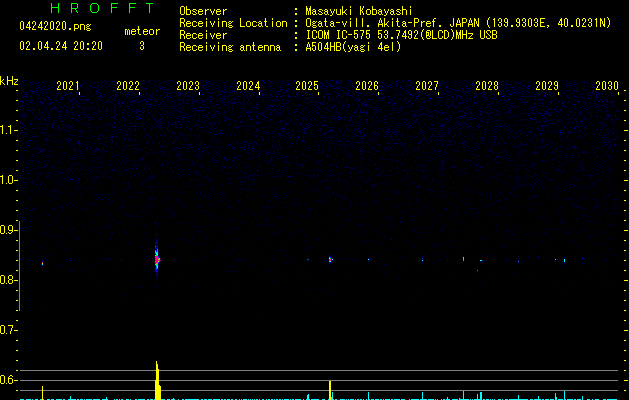Viewport: 629px width, 400px height.
Task: Click the 2023 time axis marker
Action: (188, 86)
